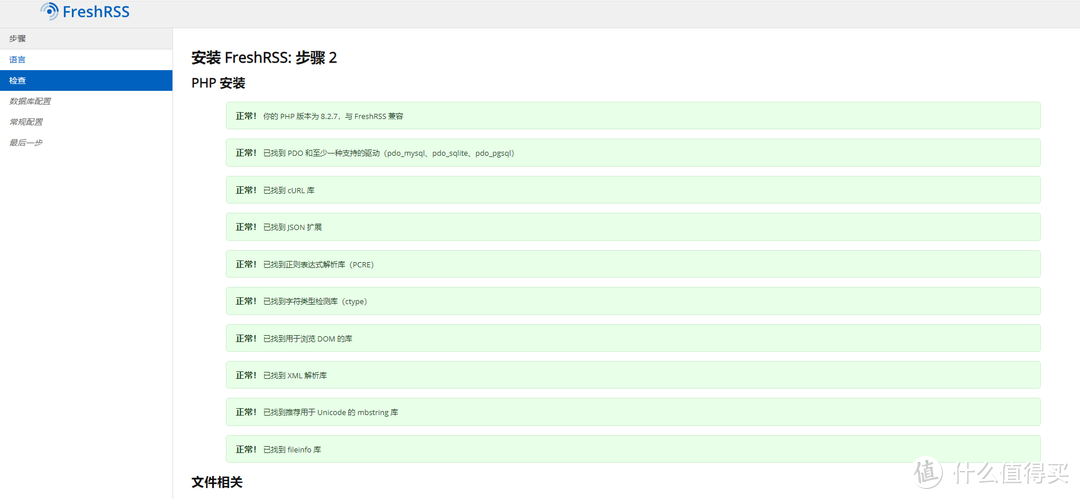Click the FreshRSS logo icon
The width and height of the screenshot is (1080, 499).
pyautogui.click(x=50, y=11)
